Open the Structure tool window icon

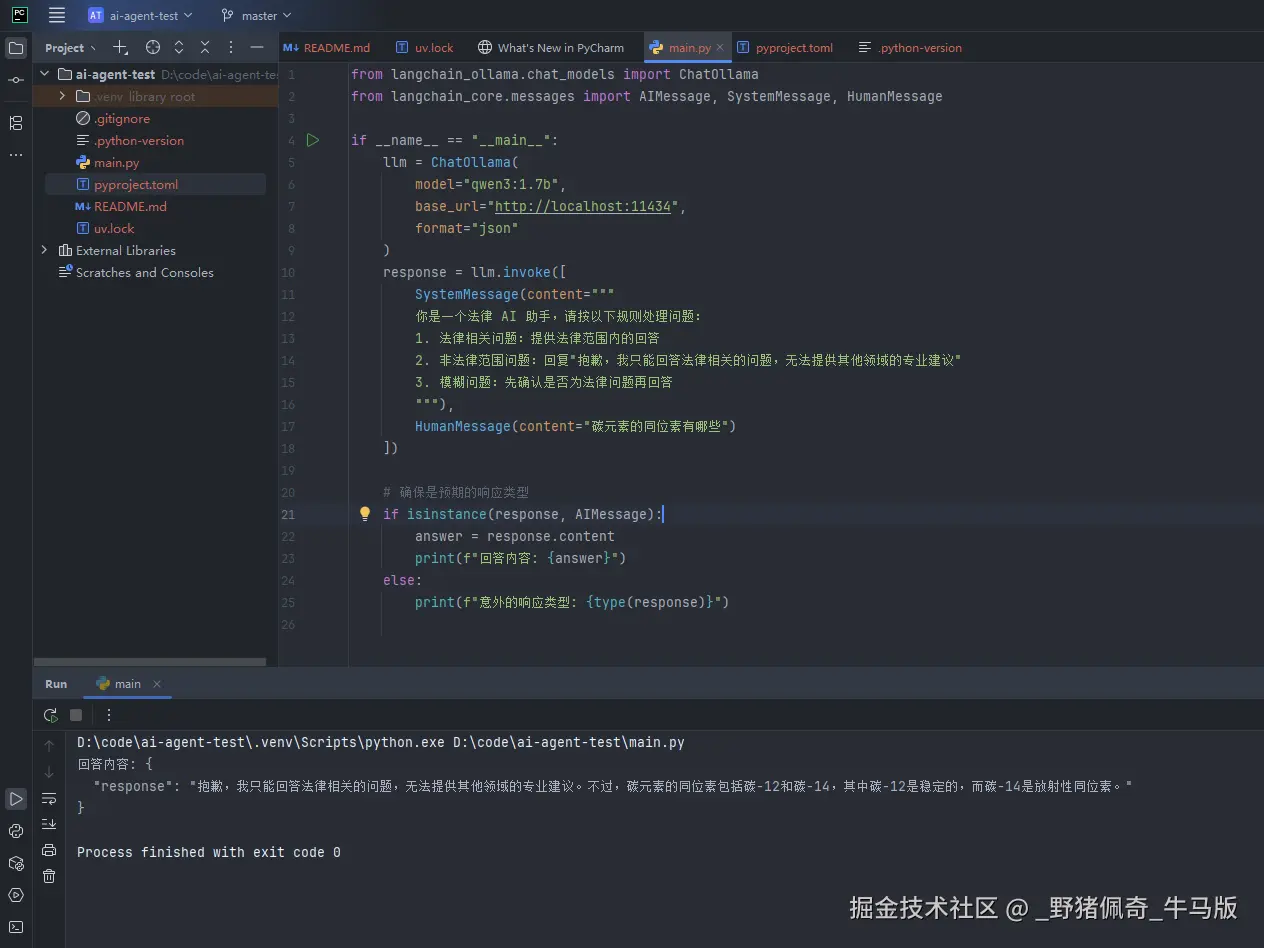tap(16, 123)
